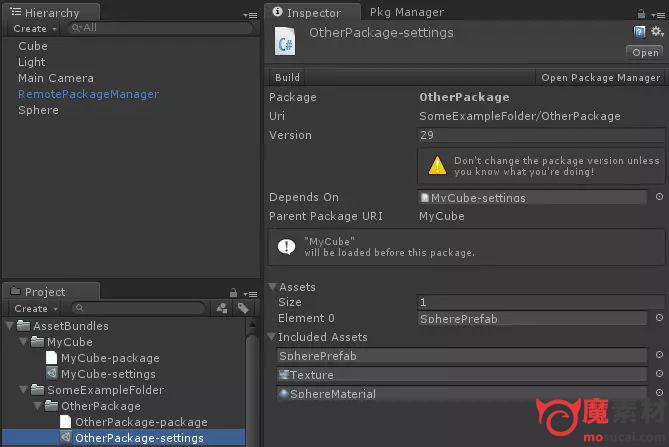Image resolution: width=669 pixels, height=447 pixels.
Task: Switch to the Inspector tab
Action: (x=312, y=12)
